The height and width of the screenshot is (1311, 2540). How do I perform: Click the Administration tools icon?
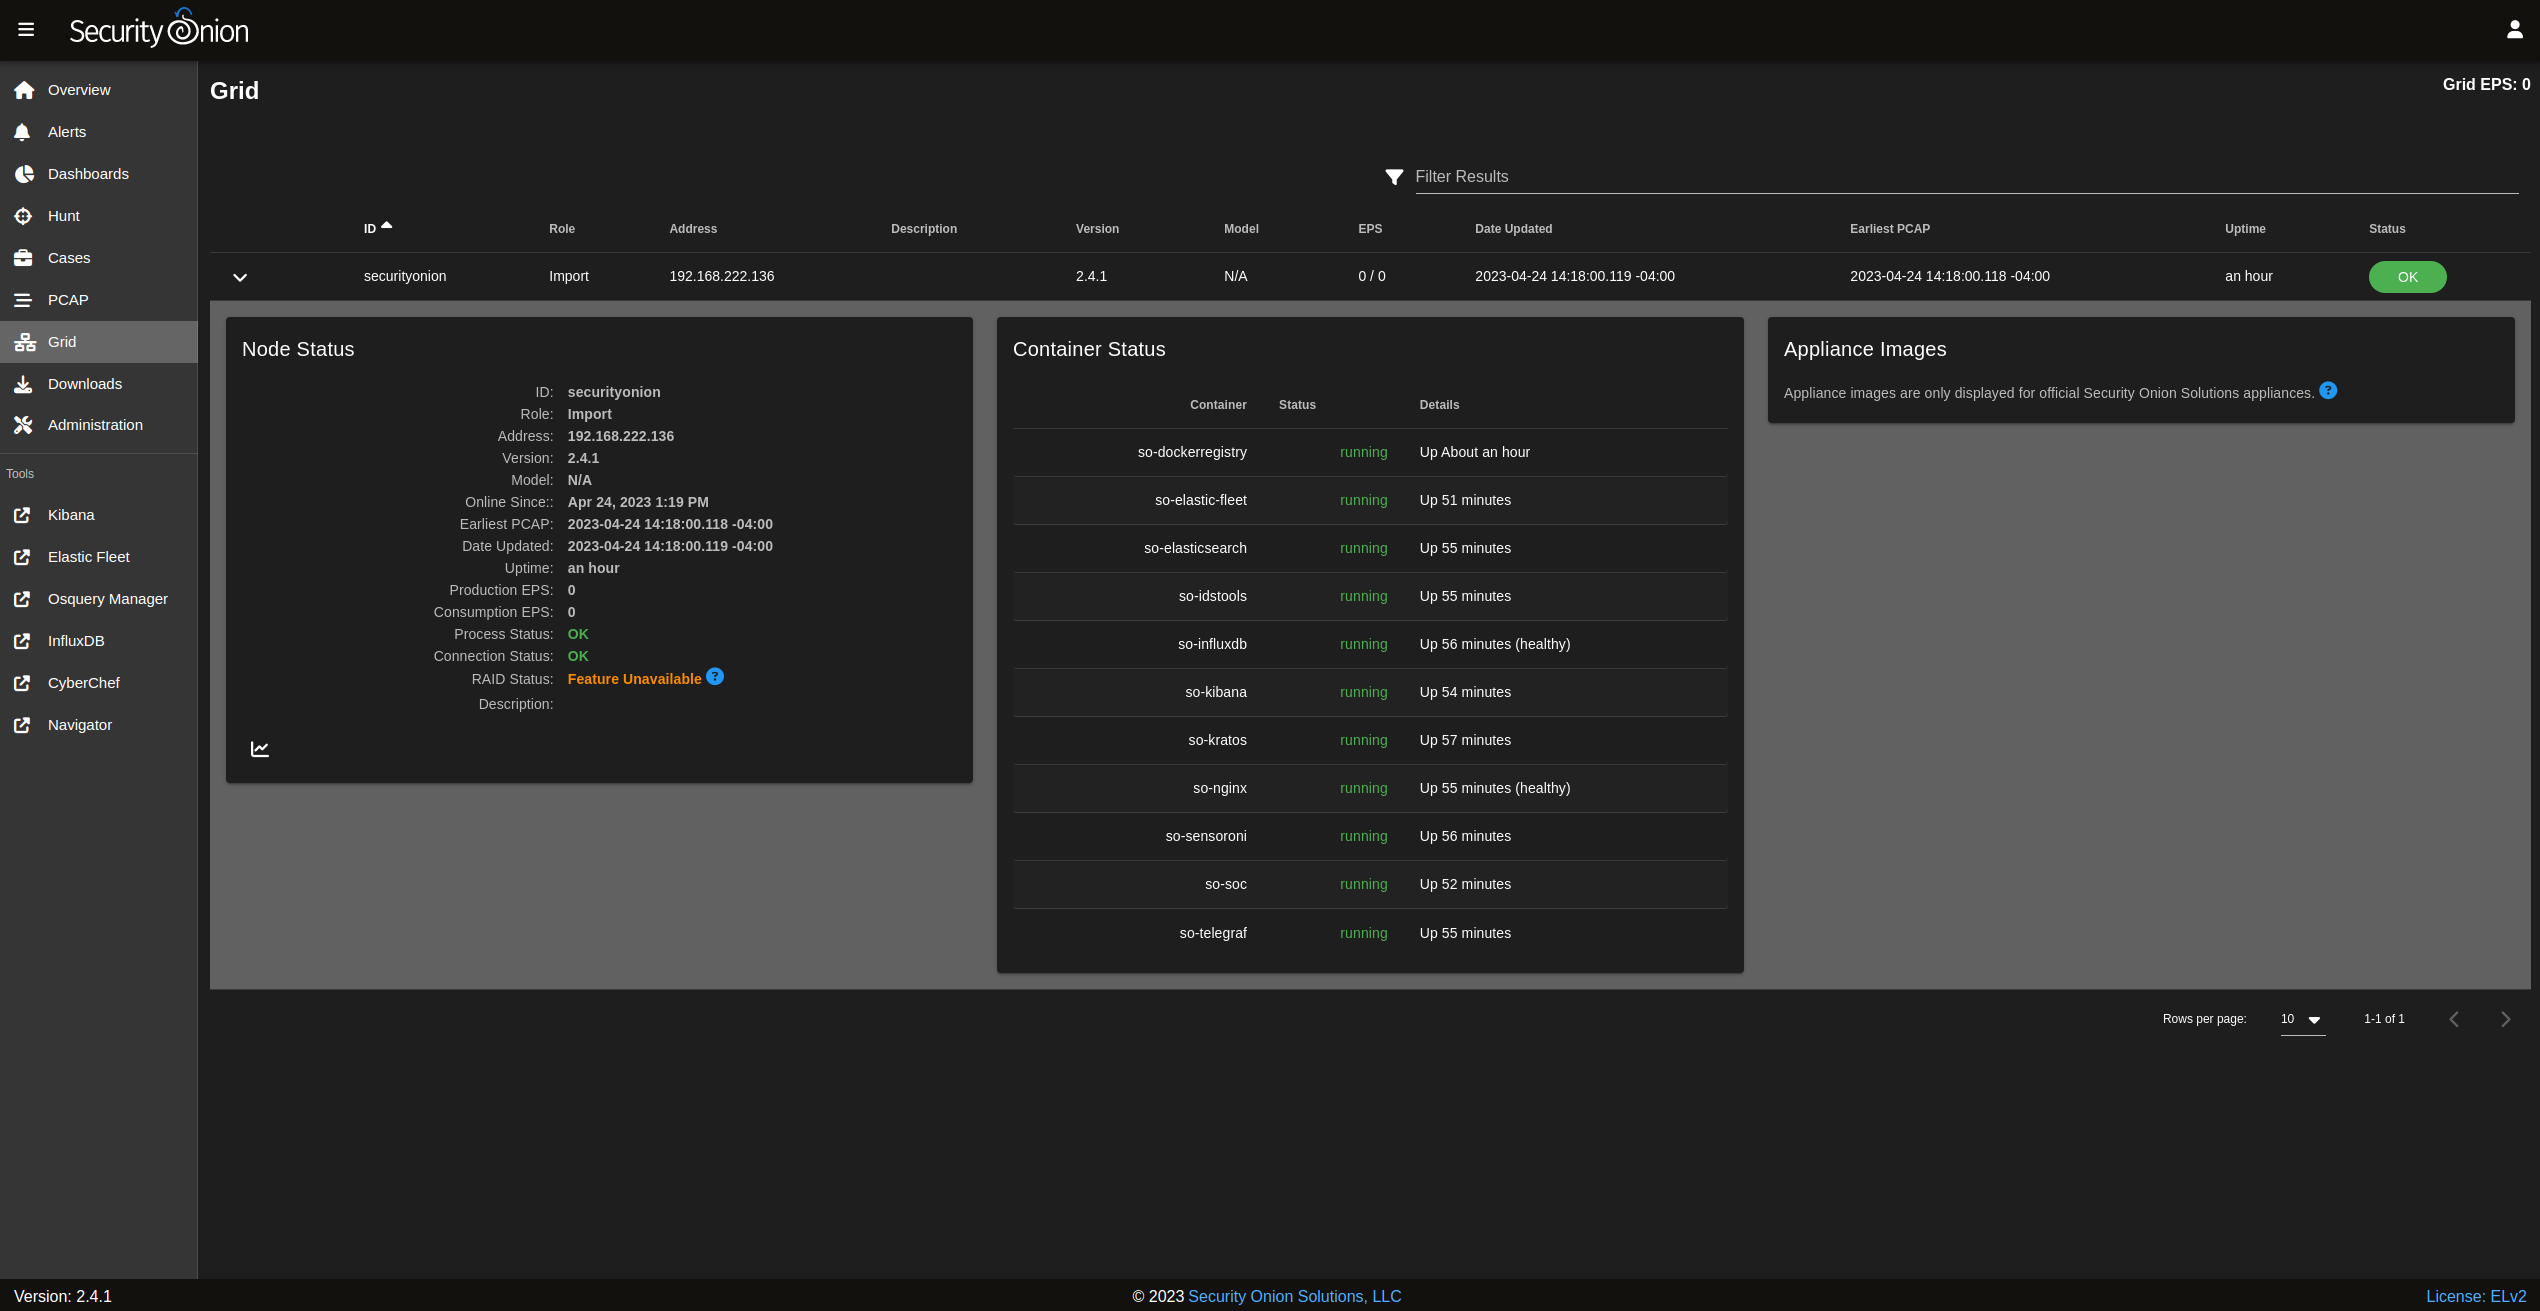(23, 425)
